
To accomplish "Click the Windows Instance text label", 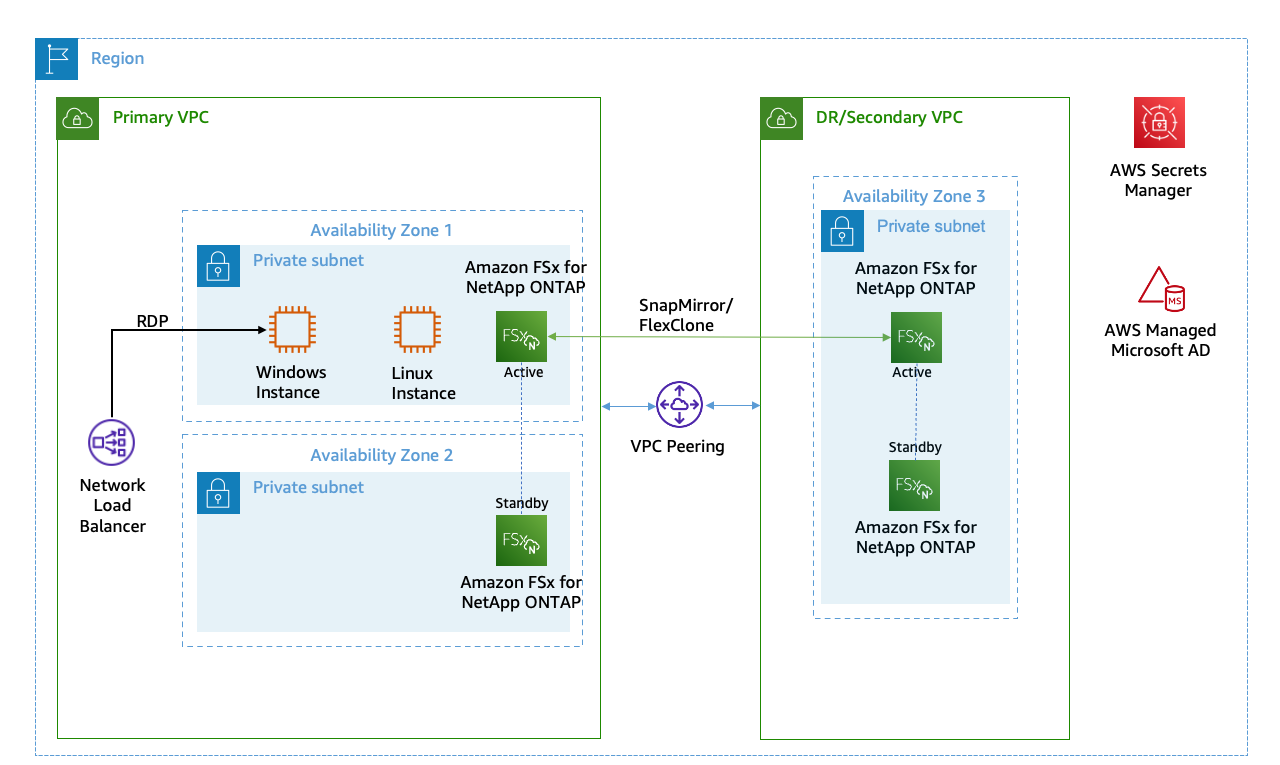I will pos(291,382).
